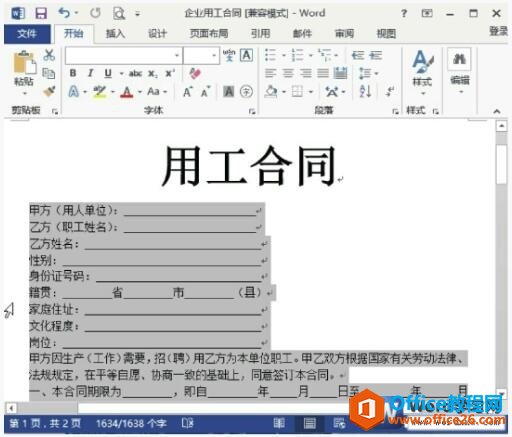Expand underline style dropdown arrow

tap(121, 73)
